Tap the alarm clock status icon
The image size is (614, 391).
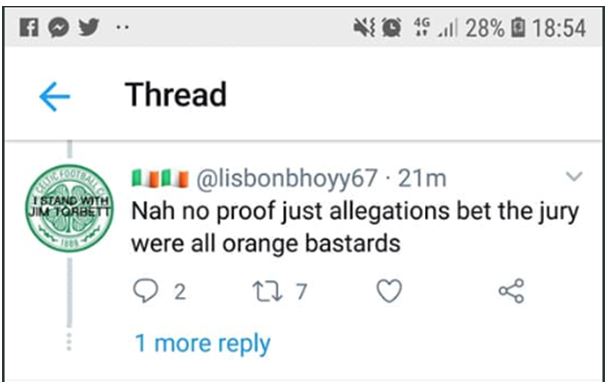[391, 28]
